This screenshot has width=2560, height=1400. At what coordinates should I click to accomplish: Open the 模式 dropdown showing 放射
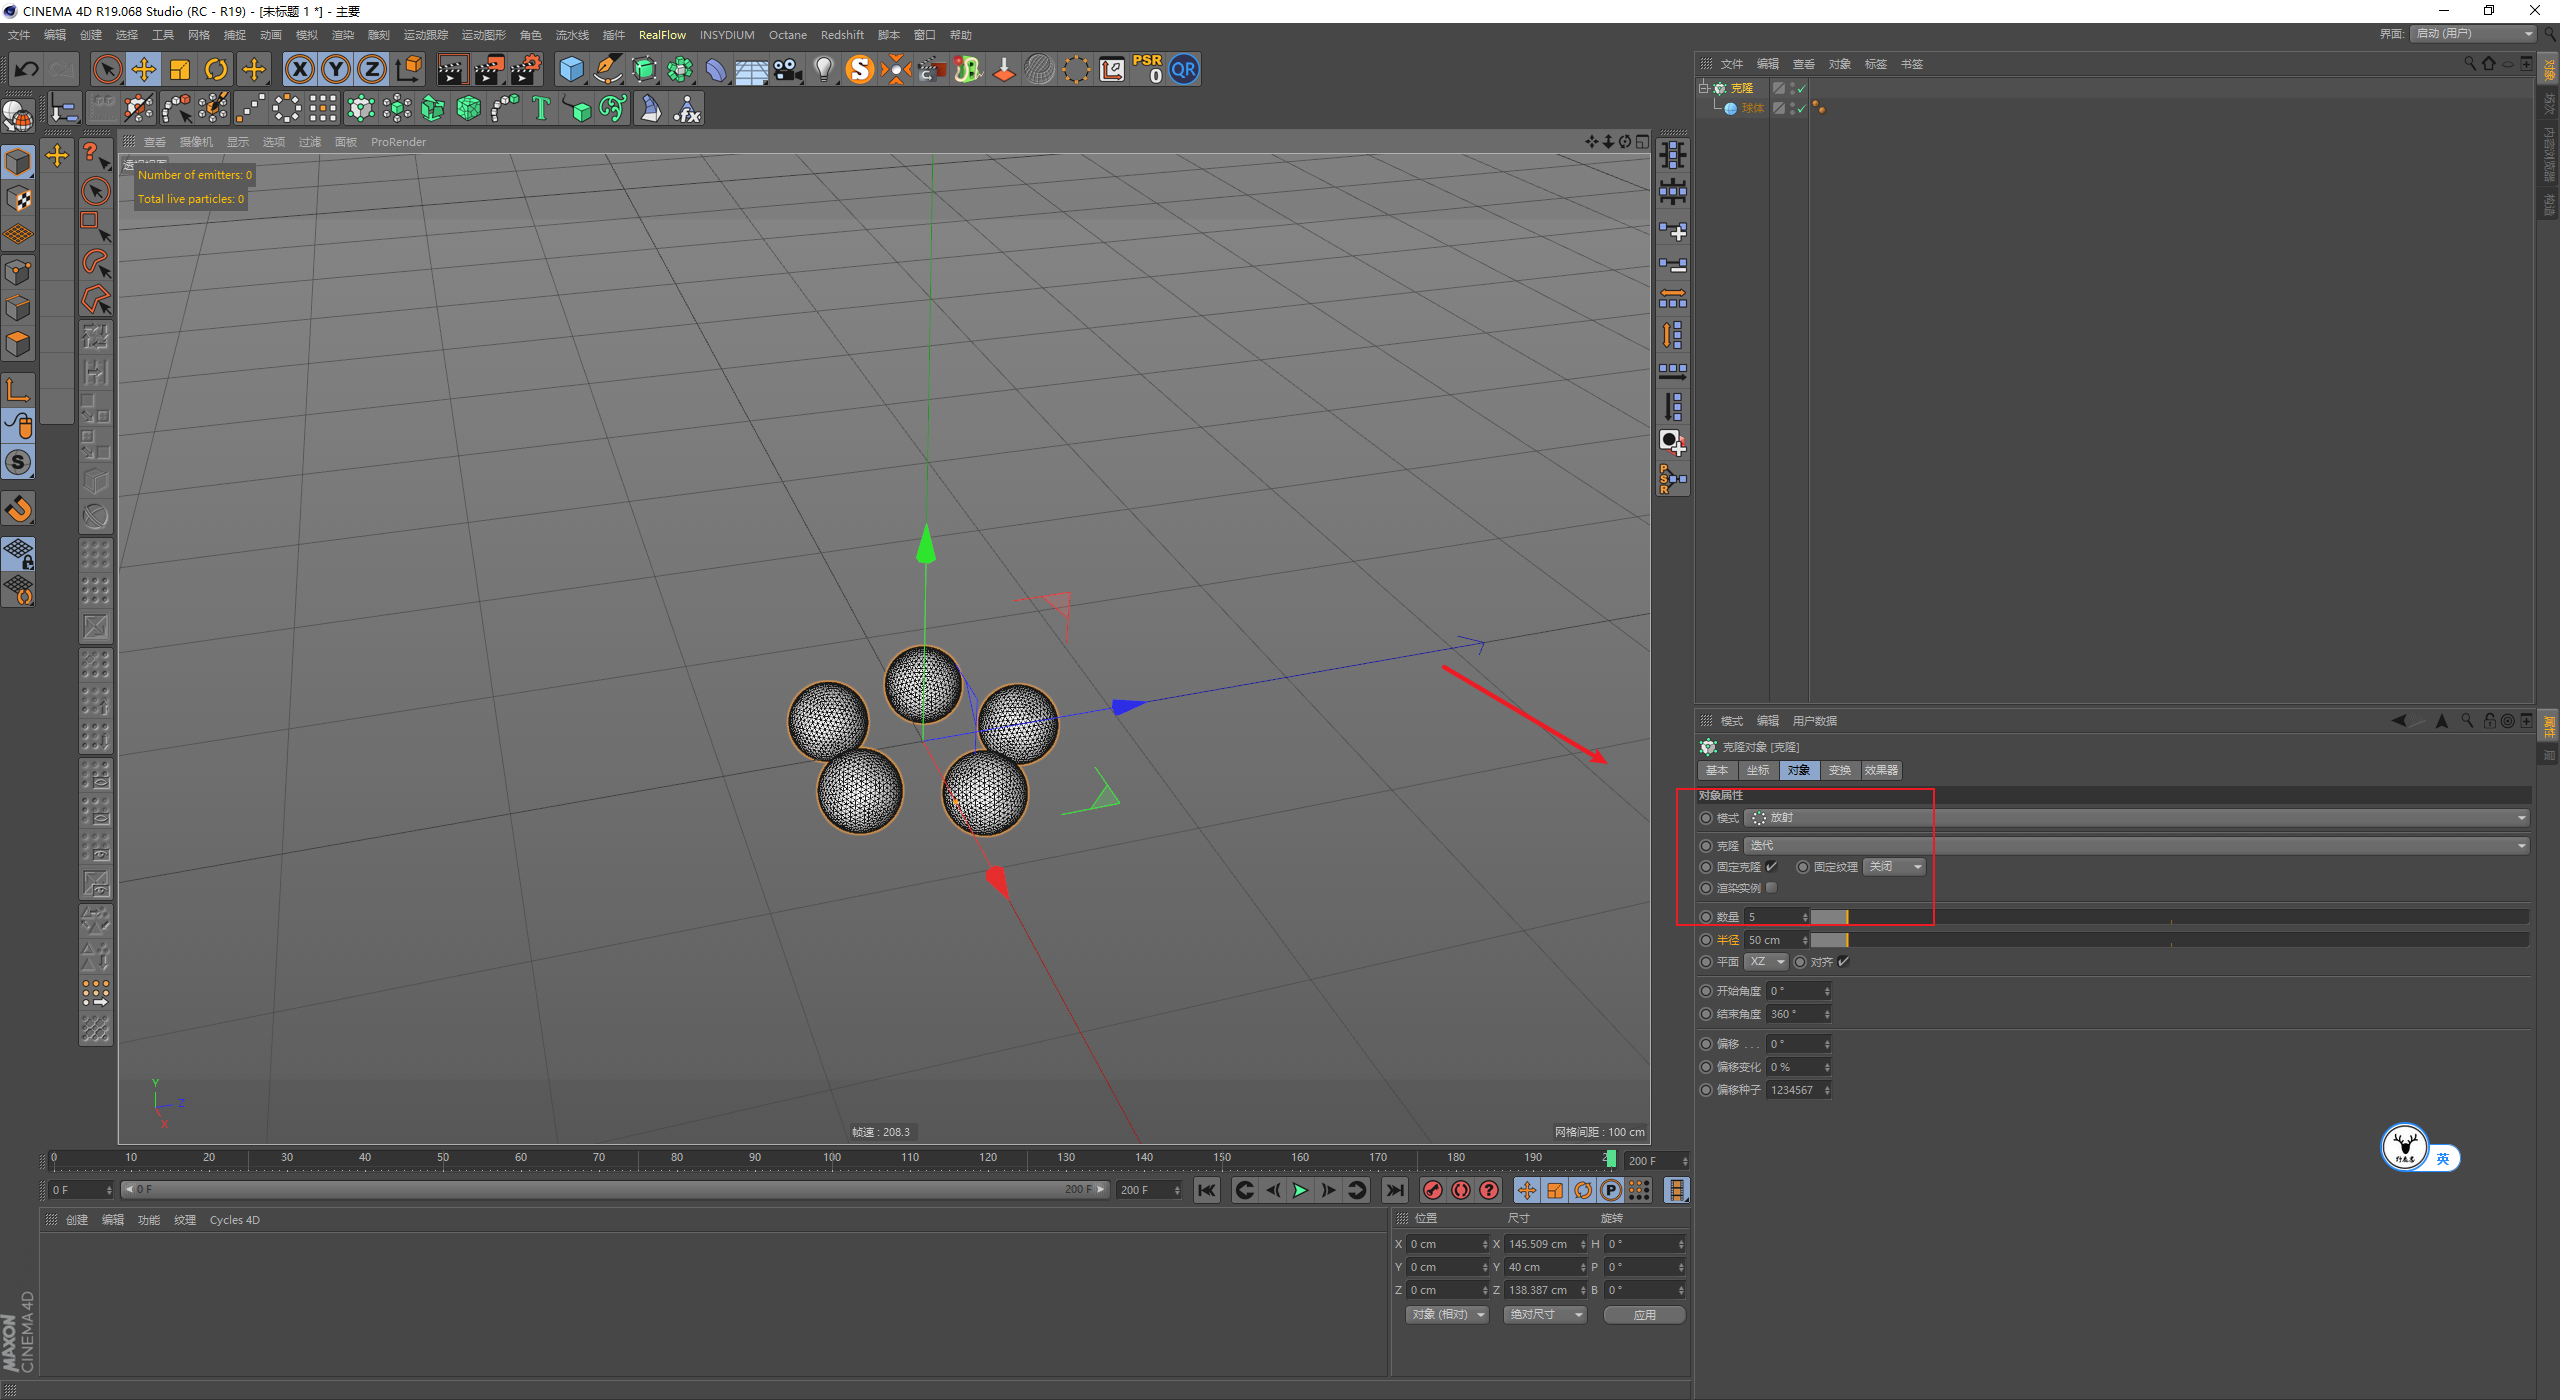pos(2137,818)
